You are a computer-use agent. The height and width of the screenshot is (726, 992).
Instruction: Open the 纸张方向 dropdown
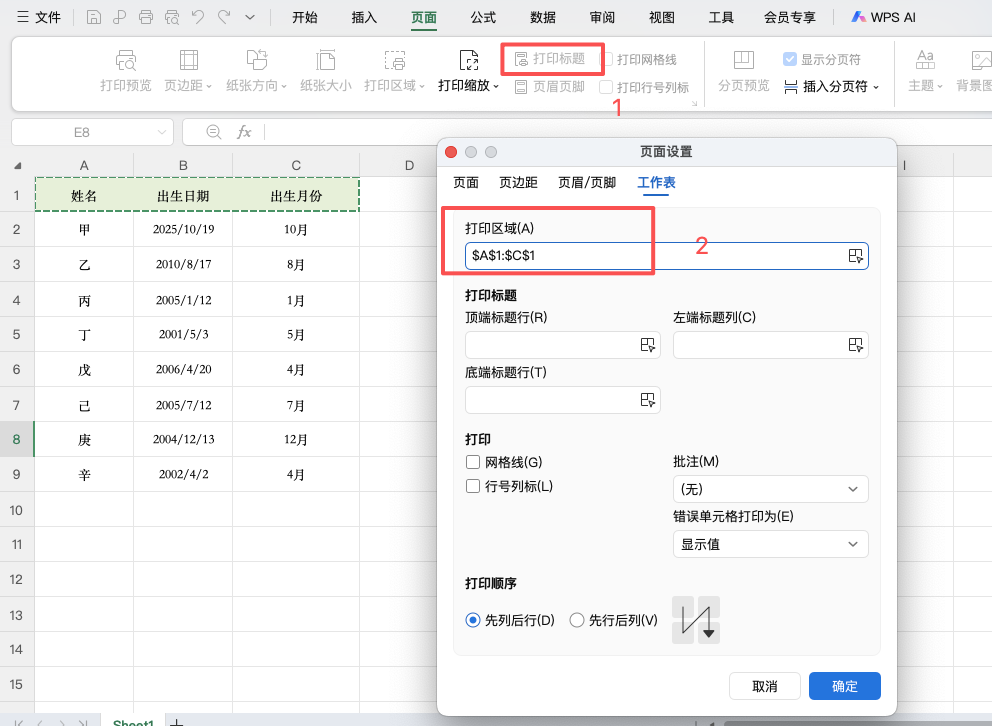(x=256, y=85)
